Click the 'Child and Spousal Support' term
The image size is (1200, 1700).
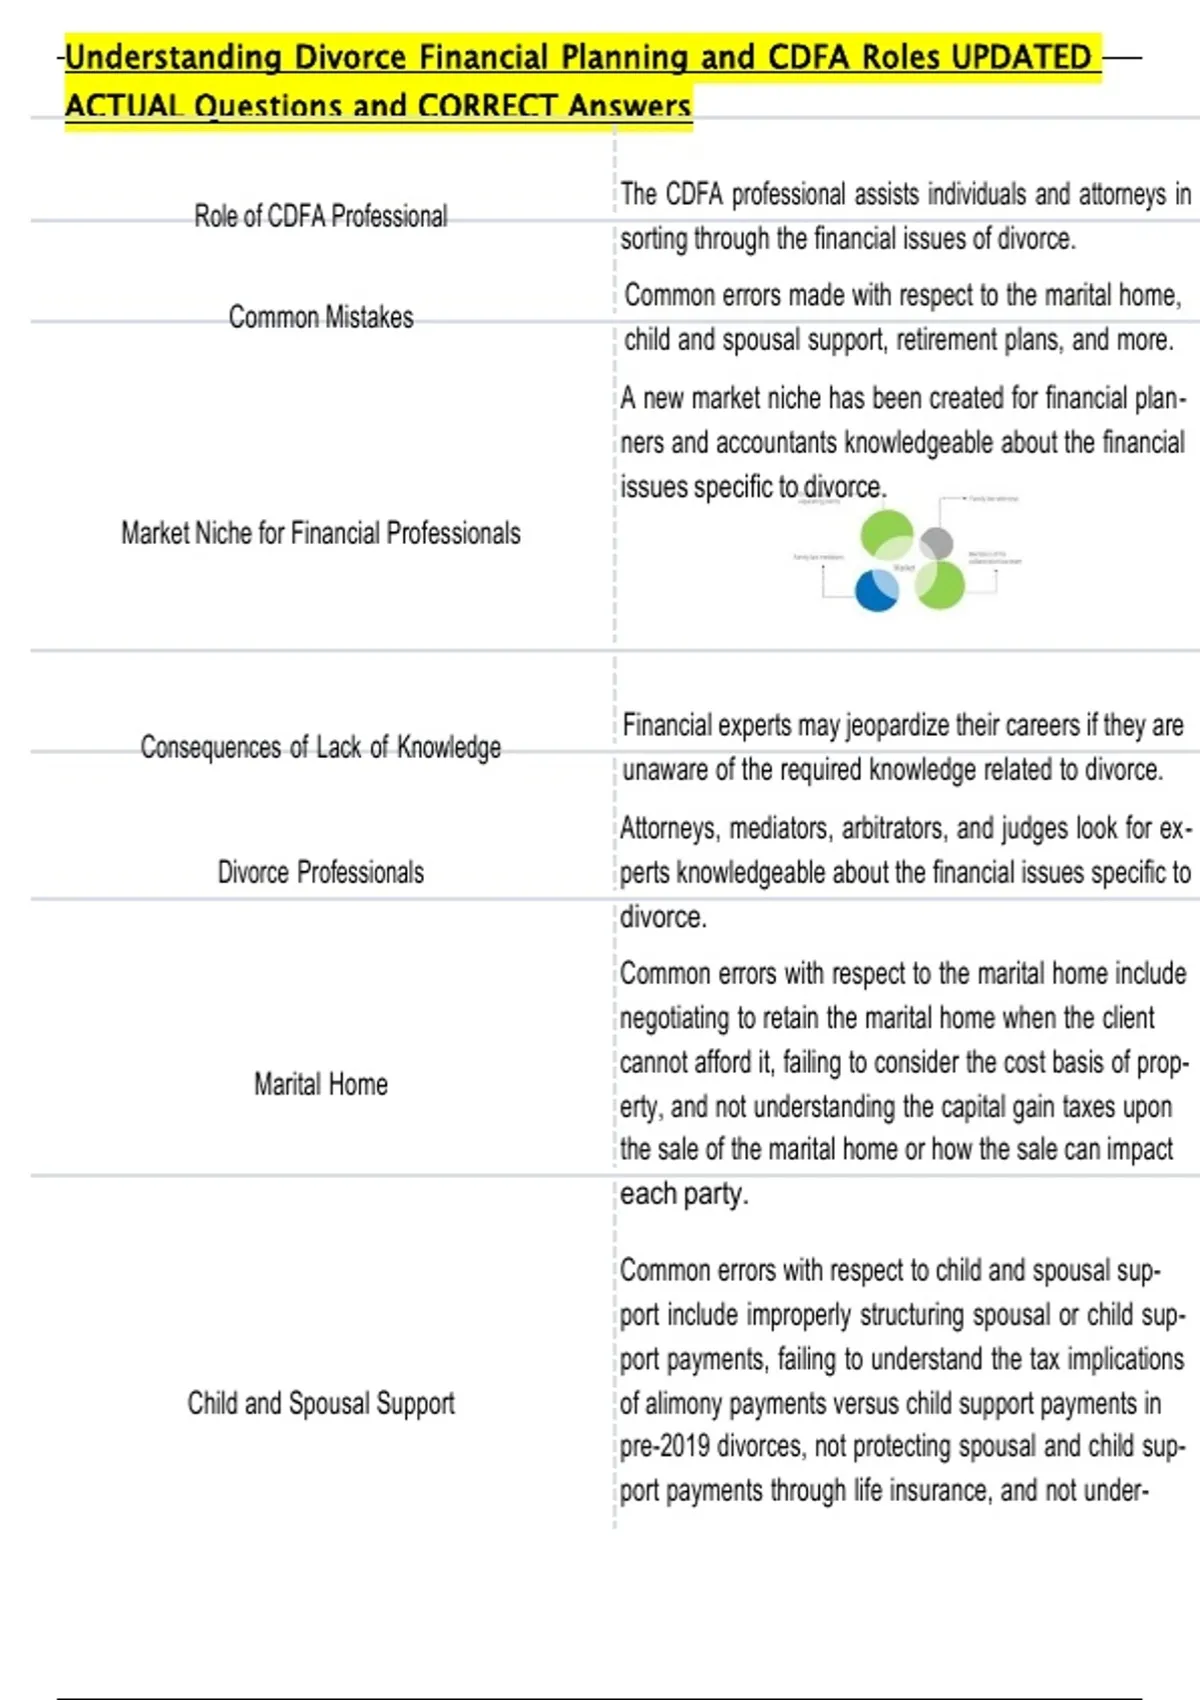pyautogui.click(x=321, y=1403)
